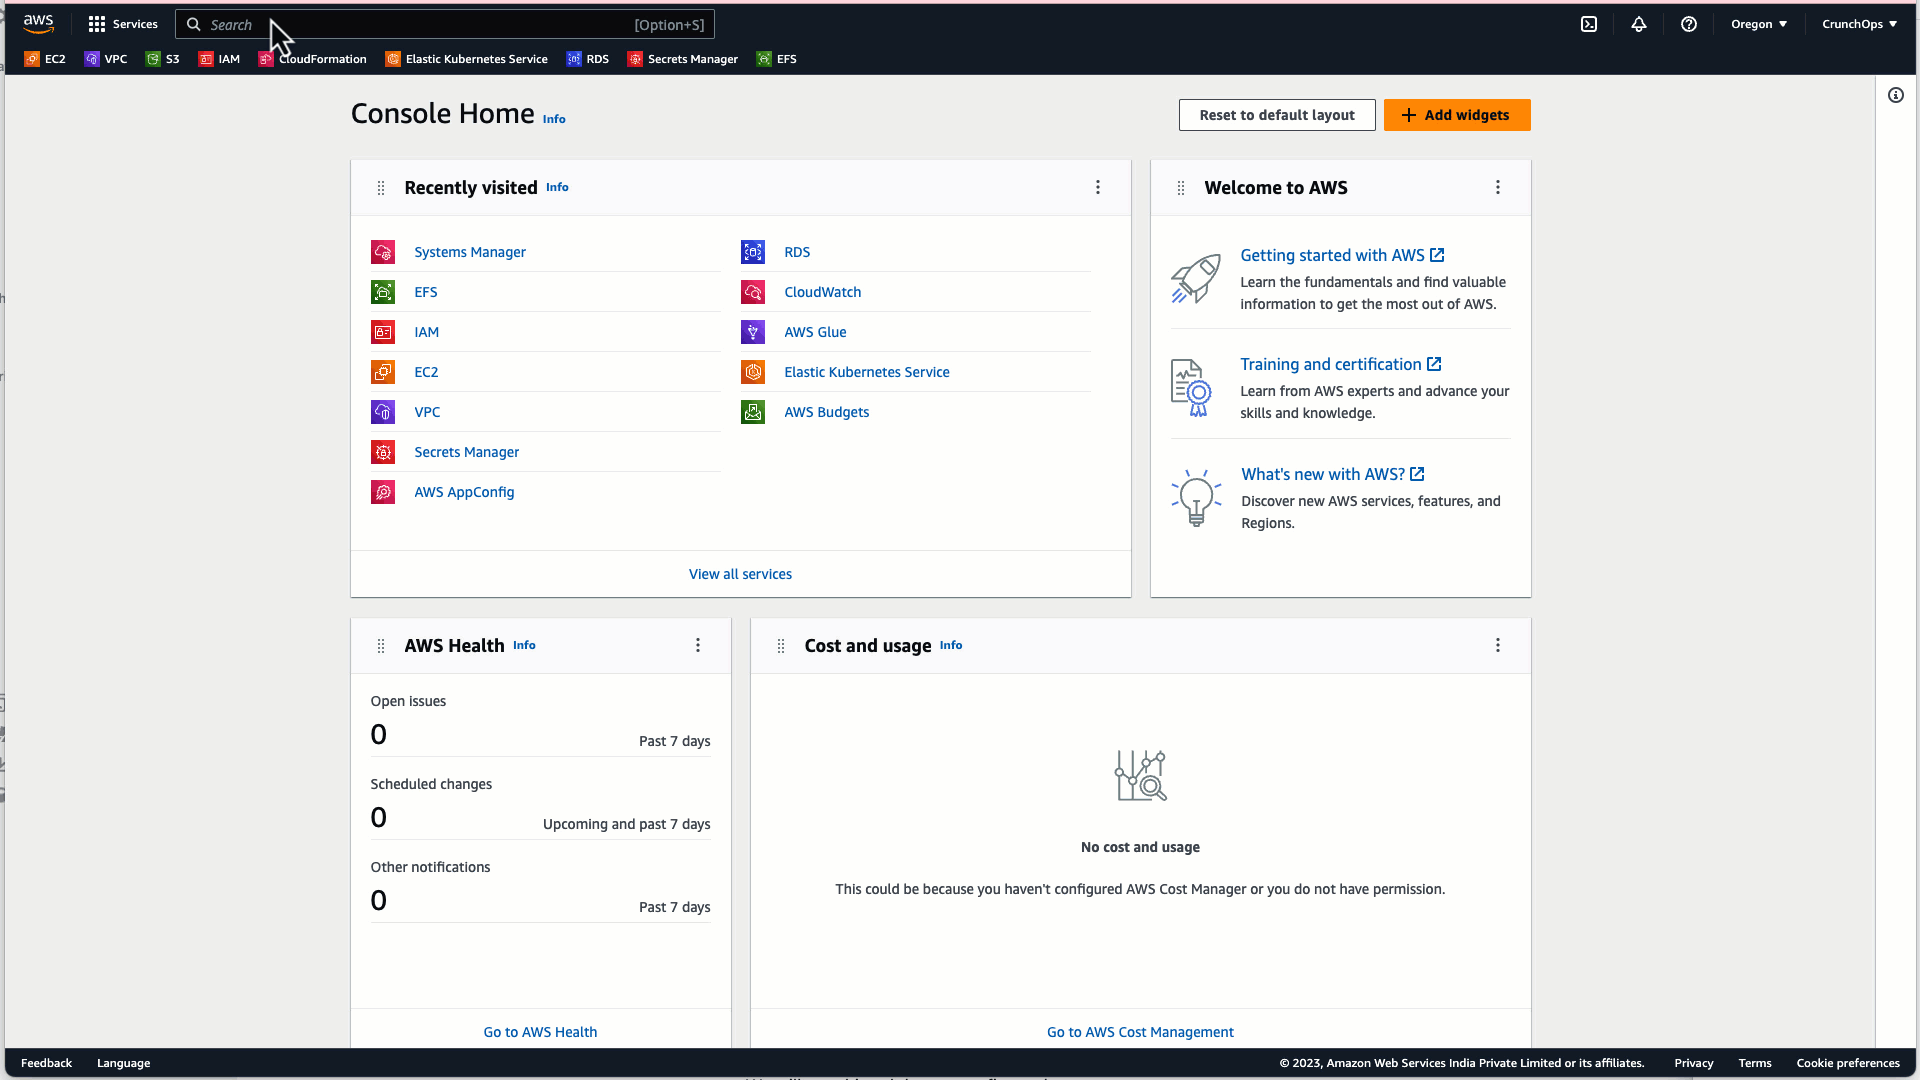The width and height of the screenshot is (1920, 1080).
Task: Open IAM favorite in bookmarks bar
Action: click(219, 59)
